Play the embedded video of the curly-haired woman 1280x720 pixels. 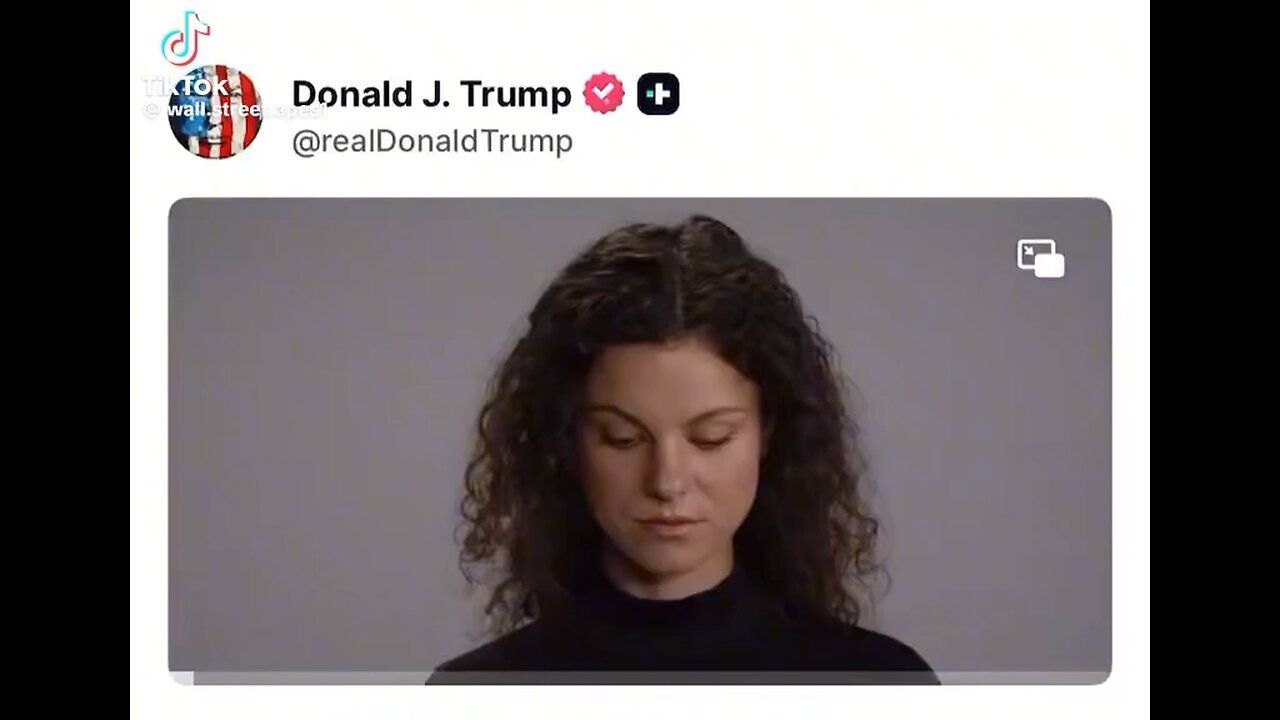640,441
